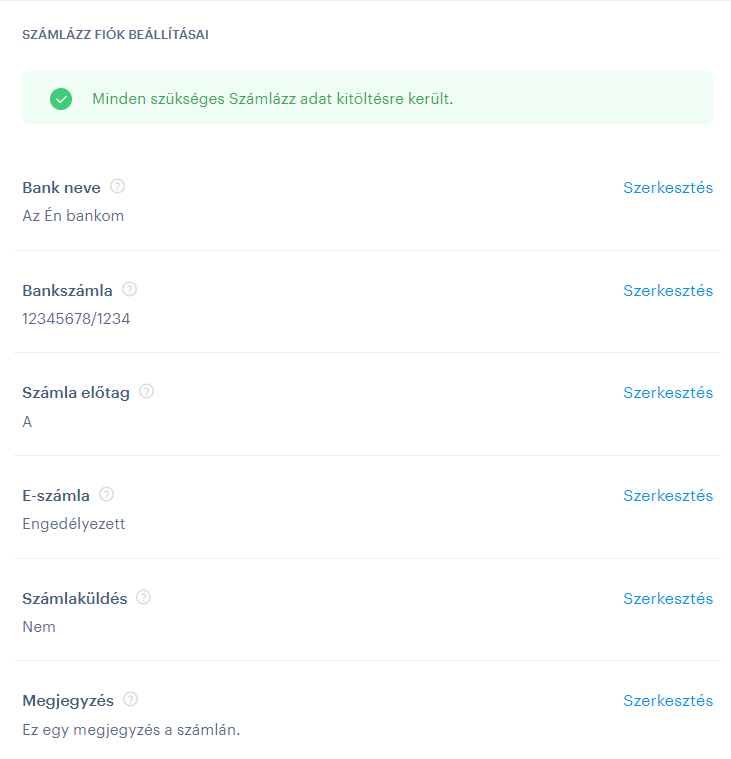Click the green confirmation banner message

pos(273,99)
